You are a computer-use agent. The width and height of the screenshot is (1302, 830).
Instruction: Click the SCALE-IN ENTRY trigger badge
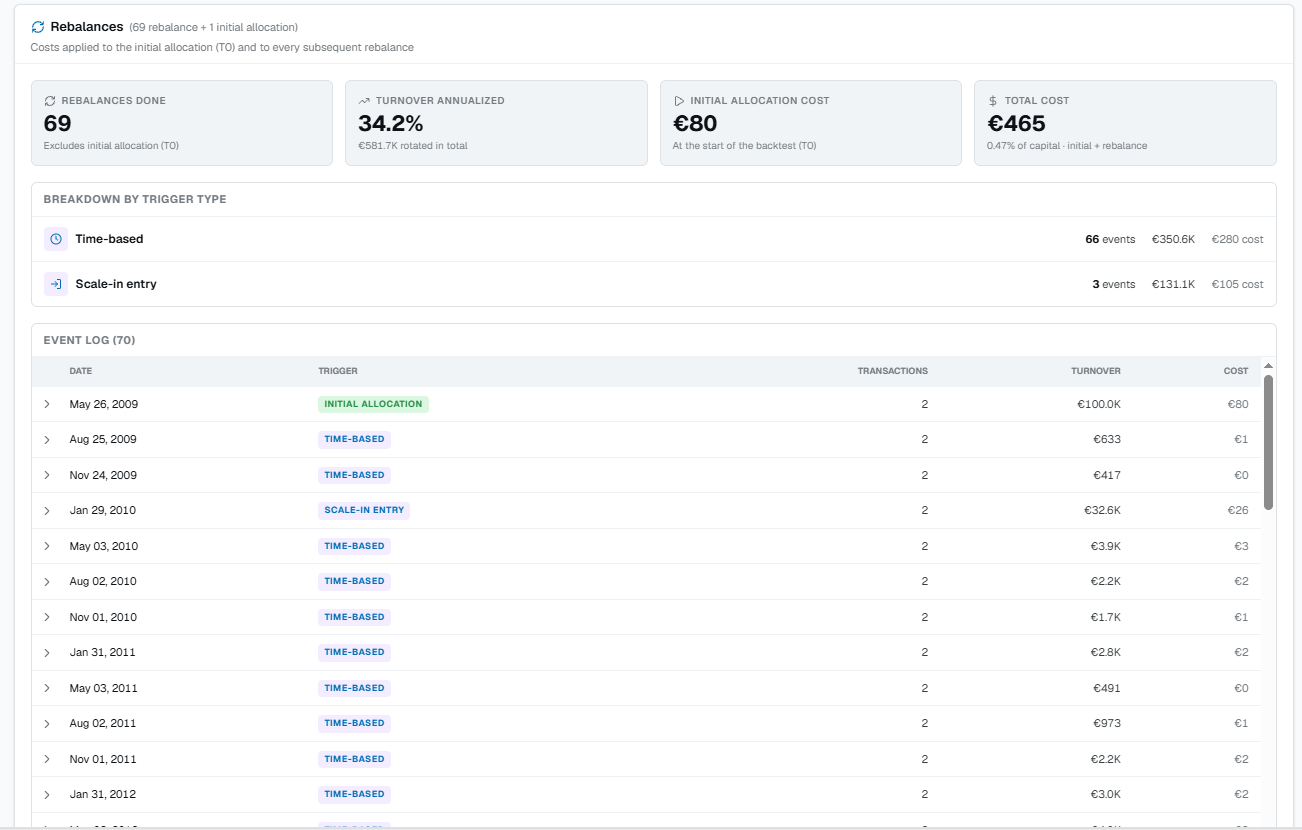click(364, 510)
